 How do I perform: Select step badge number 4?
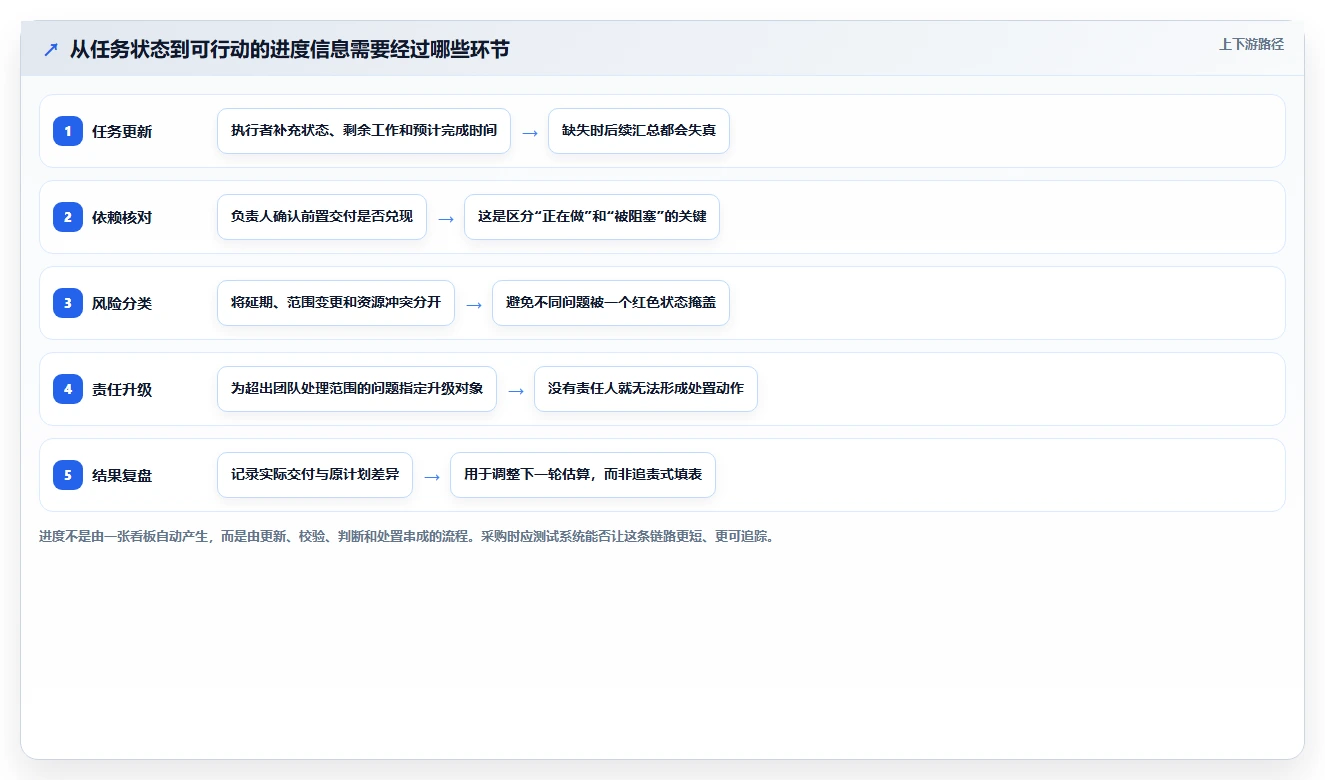tap(68, 388)
